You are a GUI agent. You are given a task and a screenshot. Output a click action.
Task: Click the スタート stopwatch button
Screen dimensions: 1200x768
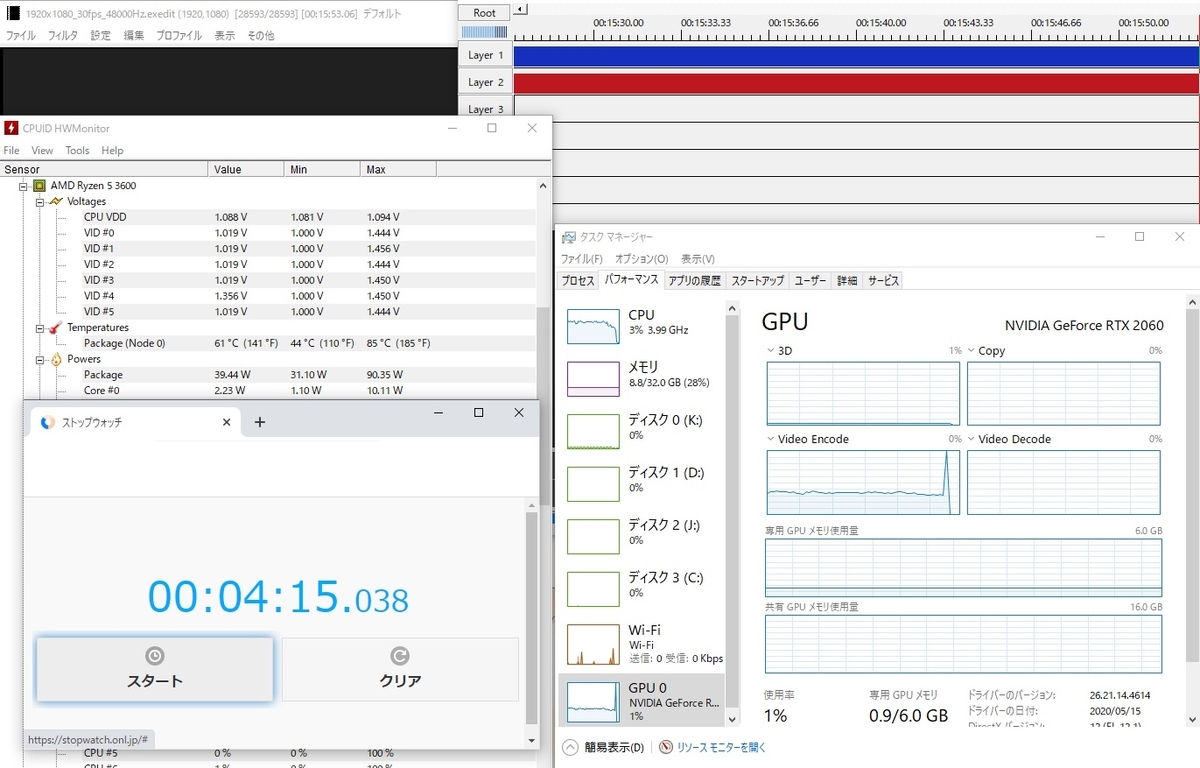154,669
